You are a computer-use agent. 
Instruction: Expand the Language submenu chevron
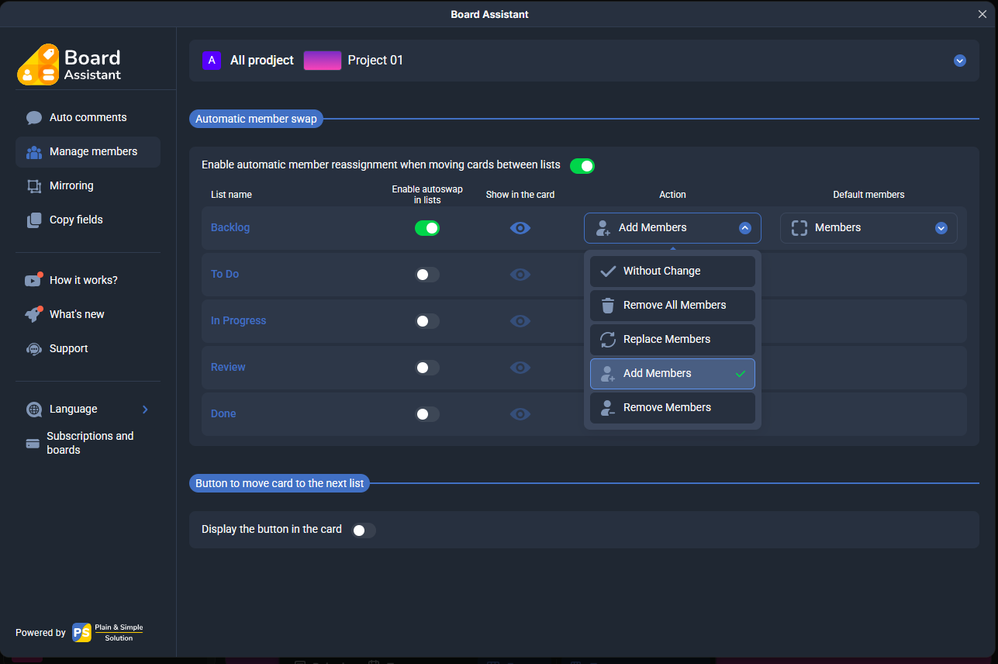tap(145, 409)
